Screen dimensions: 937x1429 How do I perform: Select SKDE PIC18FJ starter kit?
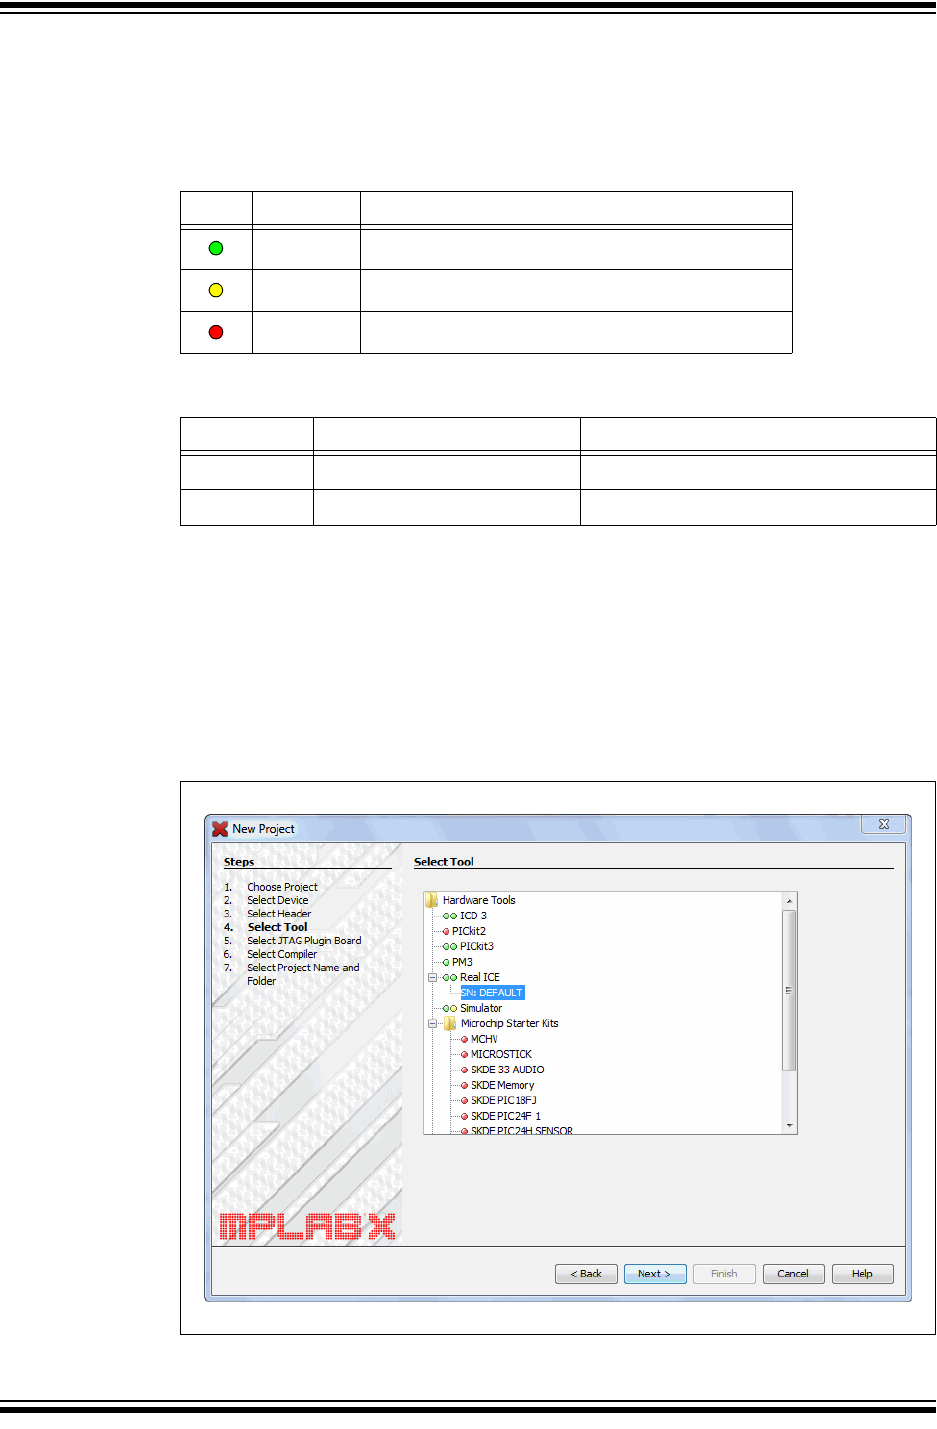pos(504,1100)
